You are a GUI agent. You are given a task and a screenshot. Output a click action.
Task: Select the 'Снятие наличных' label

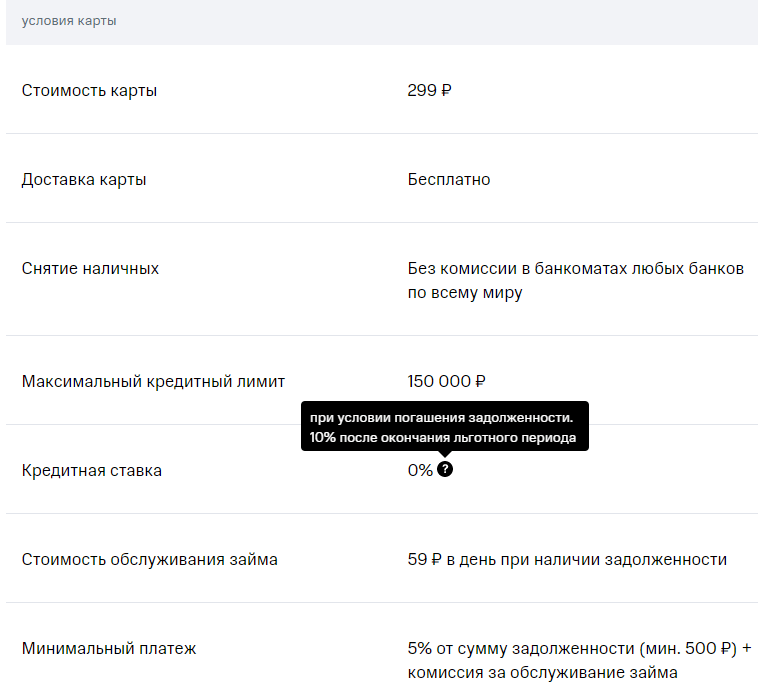(90, 269)
